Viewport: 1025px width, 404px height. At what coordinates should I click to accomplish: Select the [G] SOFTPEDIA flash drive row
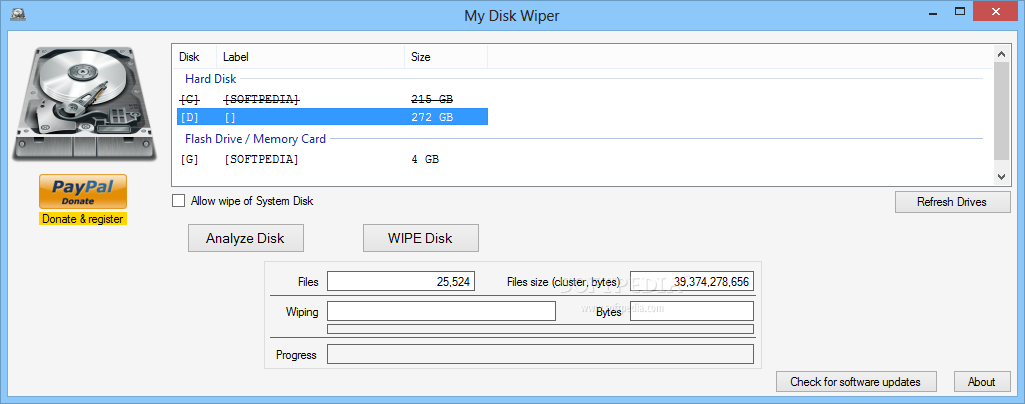pyautogui.click(x=332, y=159)
